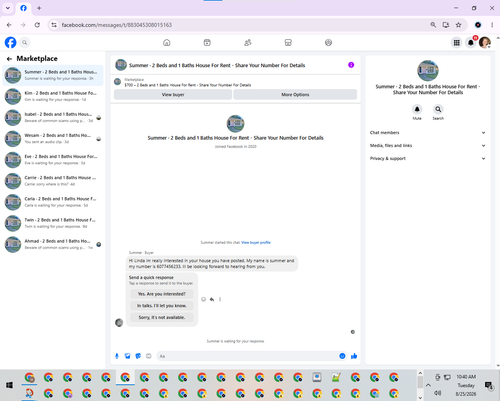Screen dimensions: 500x401
Task: React to Summer's message with the emoji icon
Action: point(204,299)
